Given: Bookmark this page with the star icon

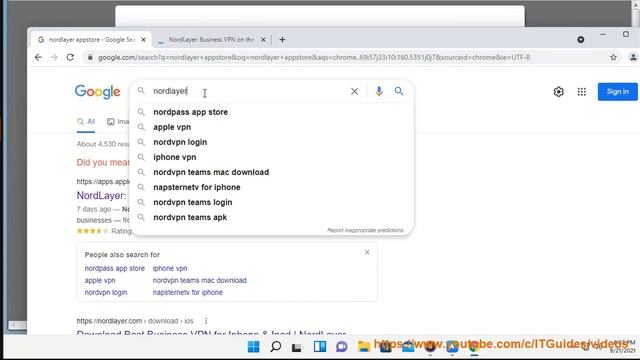Looking at the screenshot, I should pyautogui.click(x=613, y=58).
